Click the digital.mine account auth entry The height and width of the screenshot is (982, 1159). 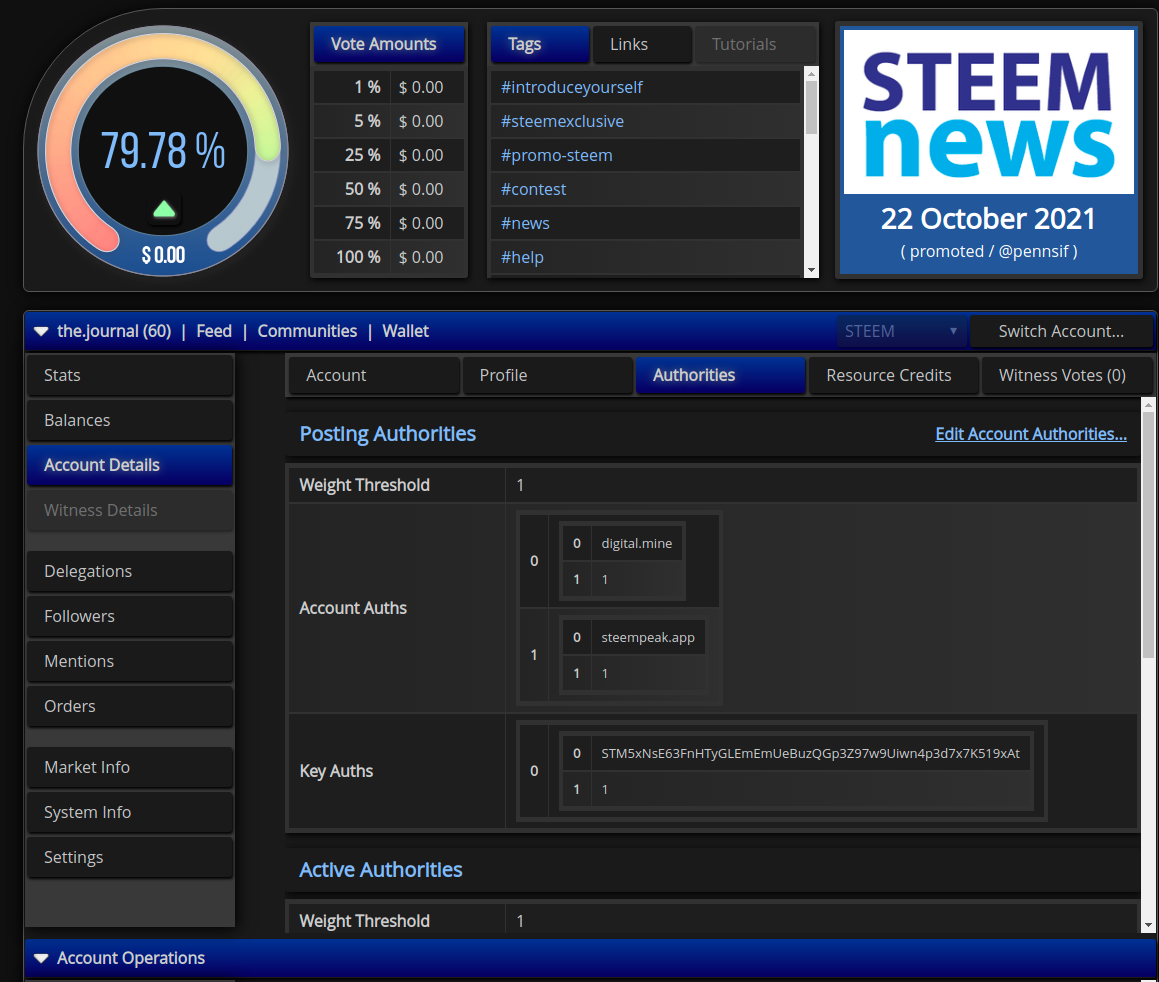636,543
